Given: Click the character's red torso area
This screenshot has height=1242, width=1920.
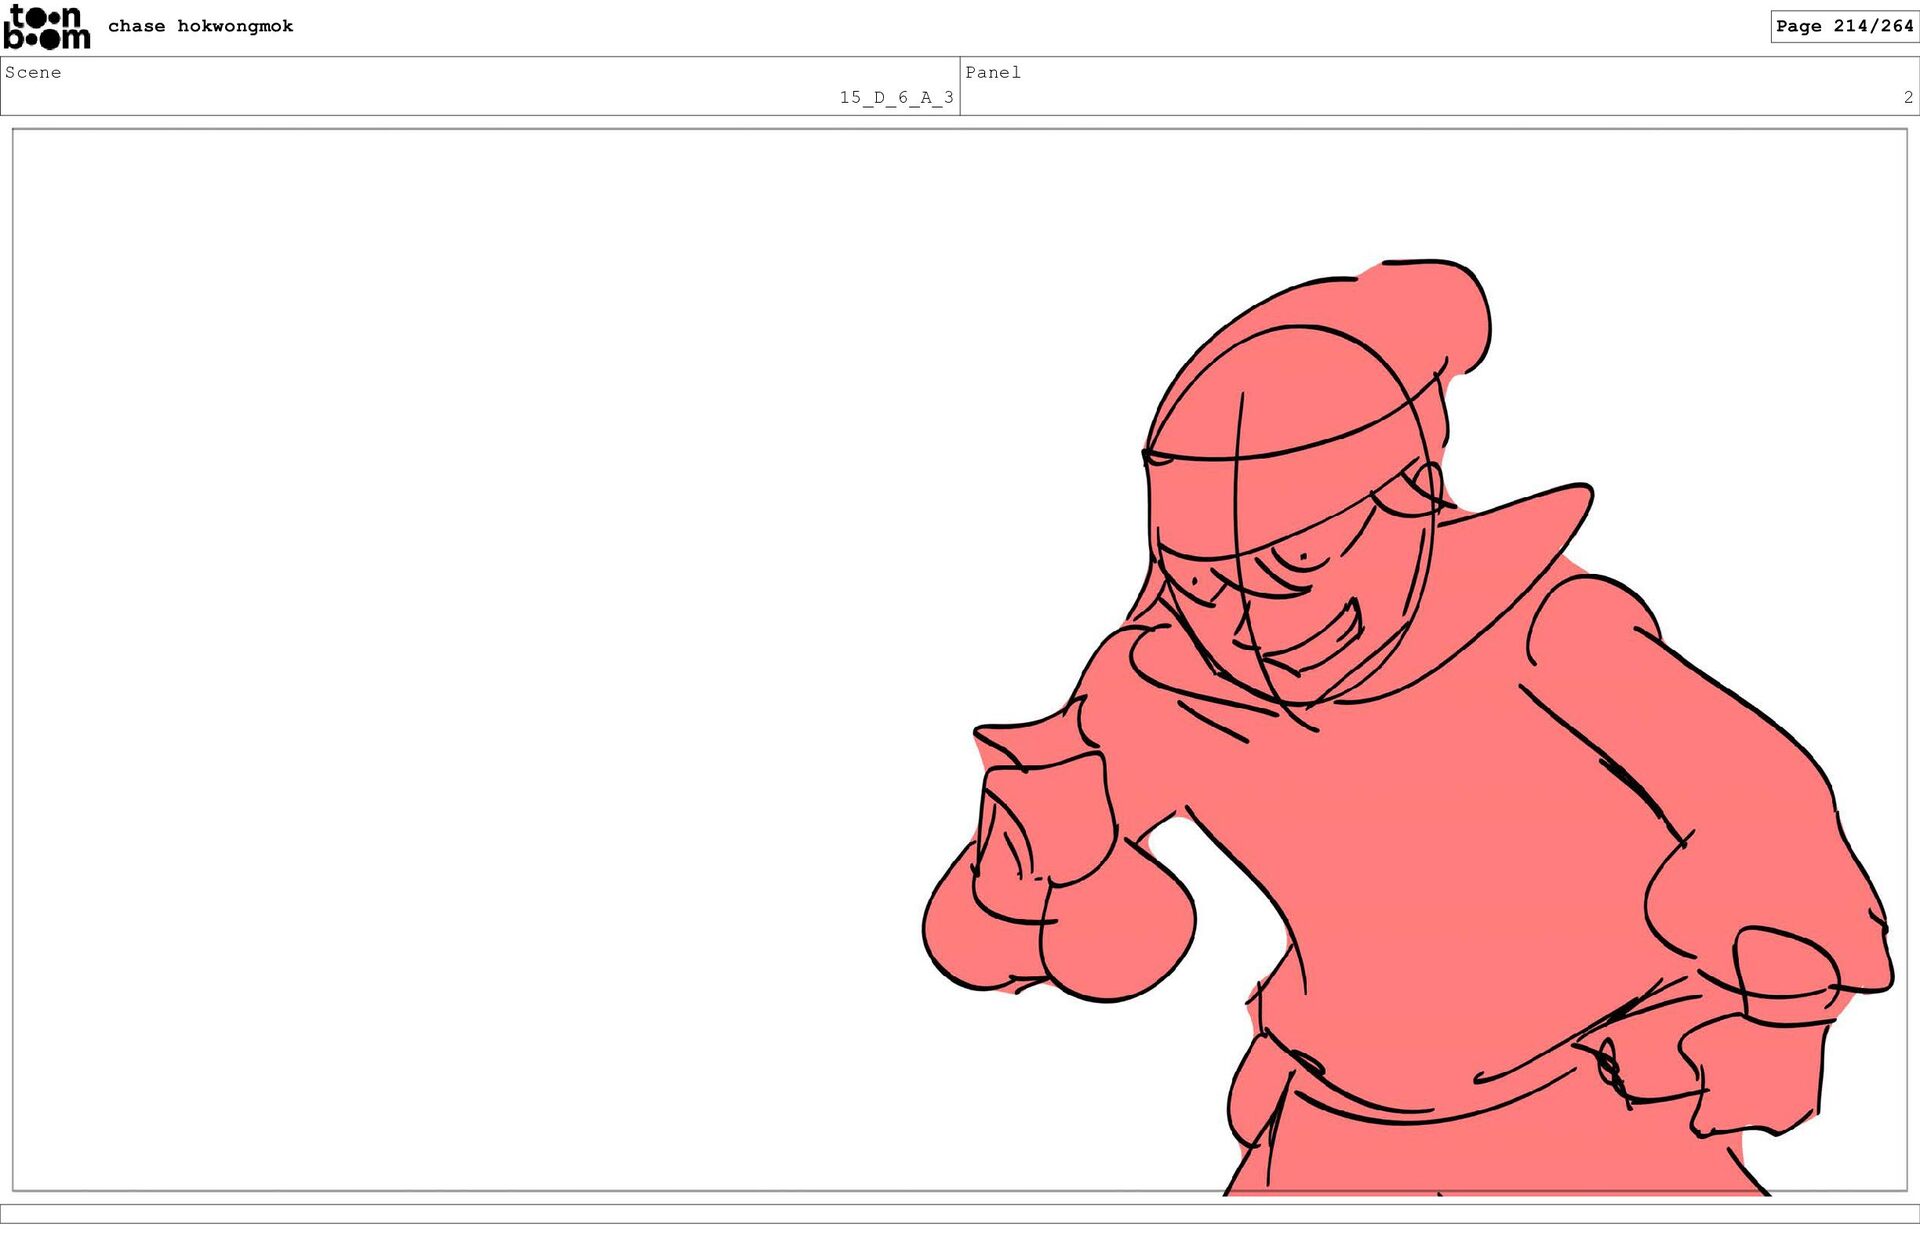Looking at the screenshot, I should (1450, 880).
